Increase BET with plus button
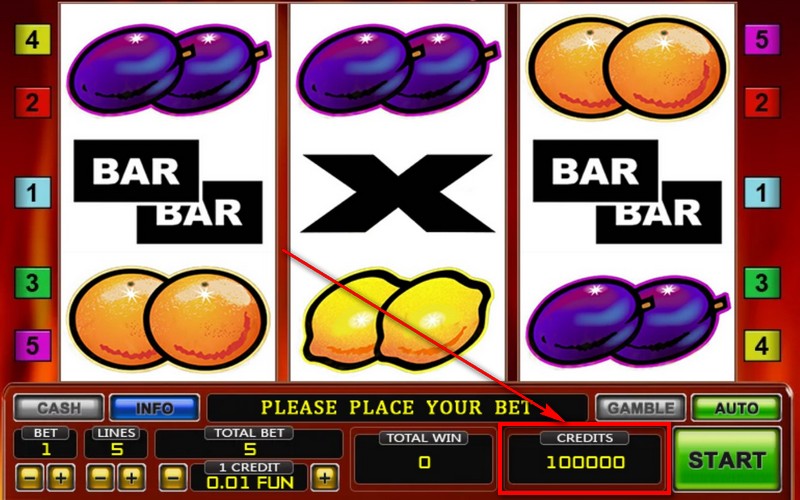 [61, 478]
